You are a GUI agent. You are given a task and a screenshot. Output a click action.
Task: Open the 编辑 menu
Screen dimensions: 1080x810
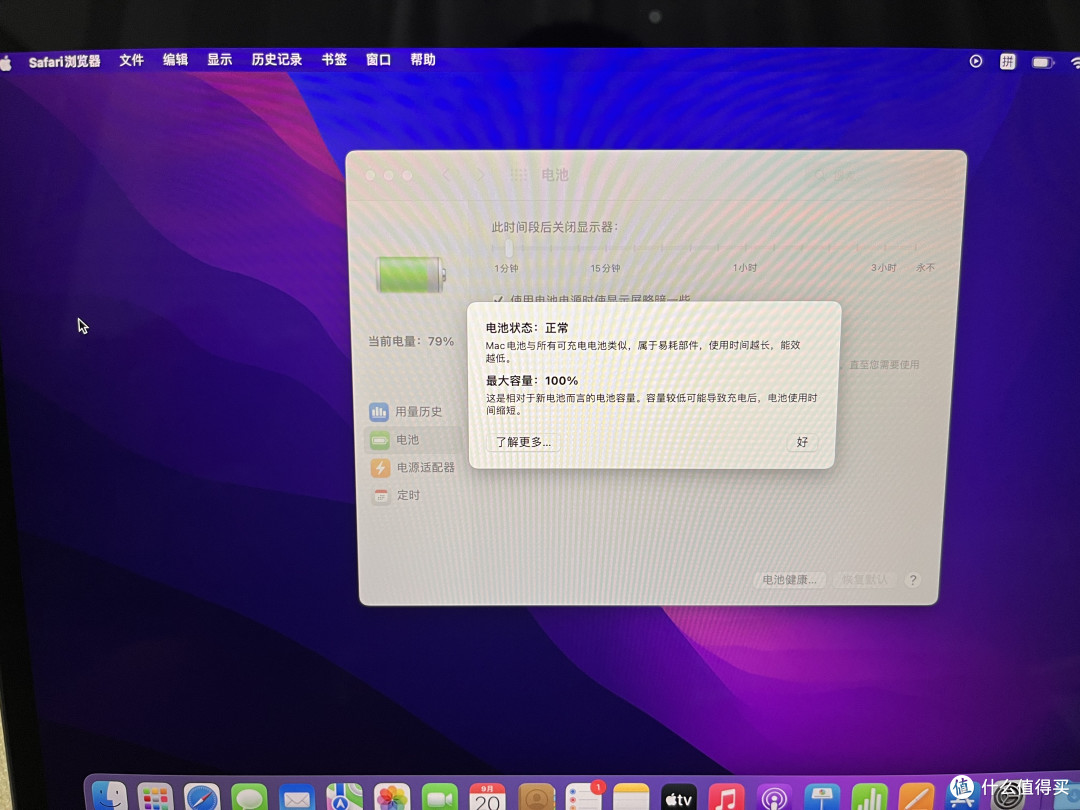[x=175, y=60]
